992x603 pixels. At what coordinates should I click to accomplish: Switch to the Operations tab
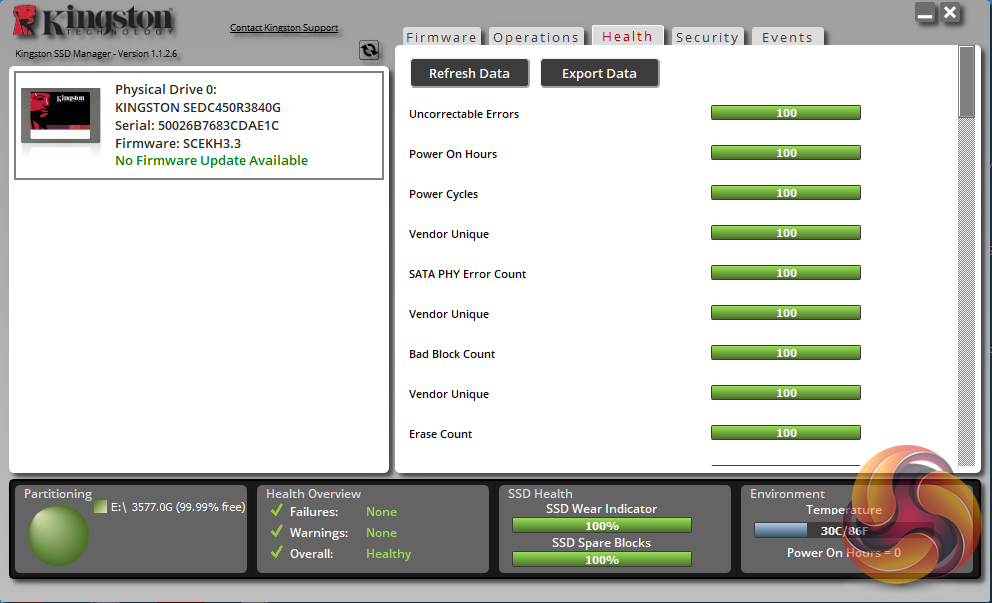pyautogui.click(x=536, y=37)
